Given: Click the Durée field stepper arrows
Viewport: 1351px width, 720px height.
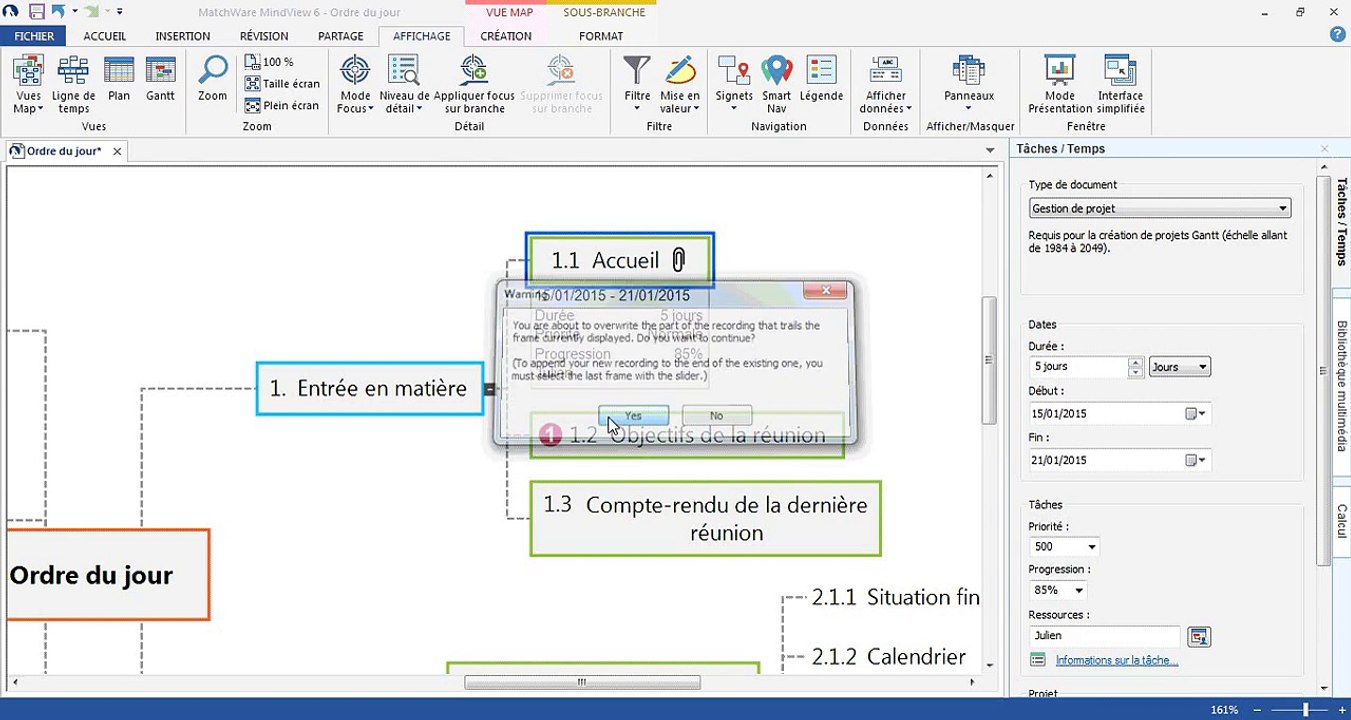Looking at the screenshot, I should click(1135, 367).
